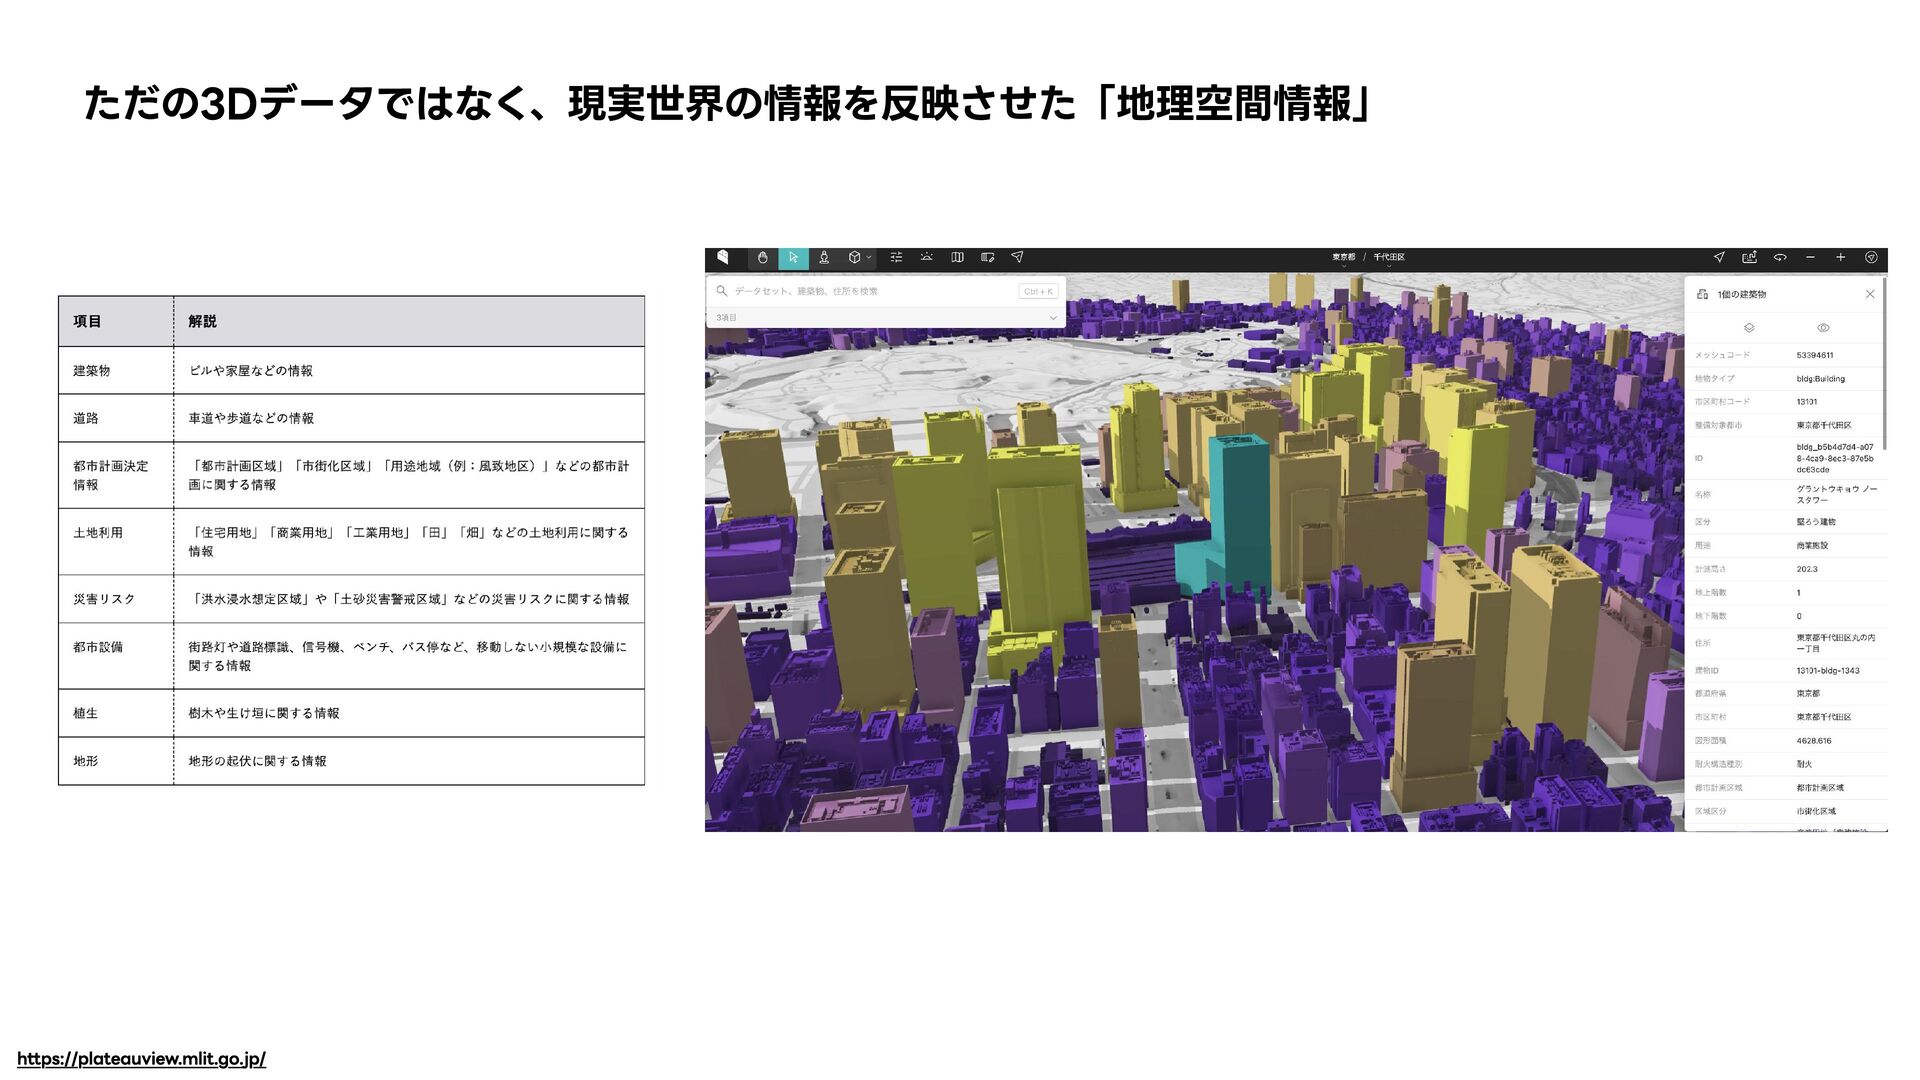Expand the 3D box tool dropdown arrow
This screenshot has width=1920, height=1080.
coord(869,258)
